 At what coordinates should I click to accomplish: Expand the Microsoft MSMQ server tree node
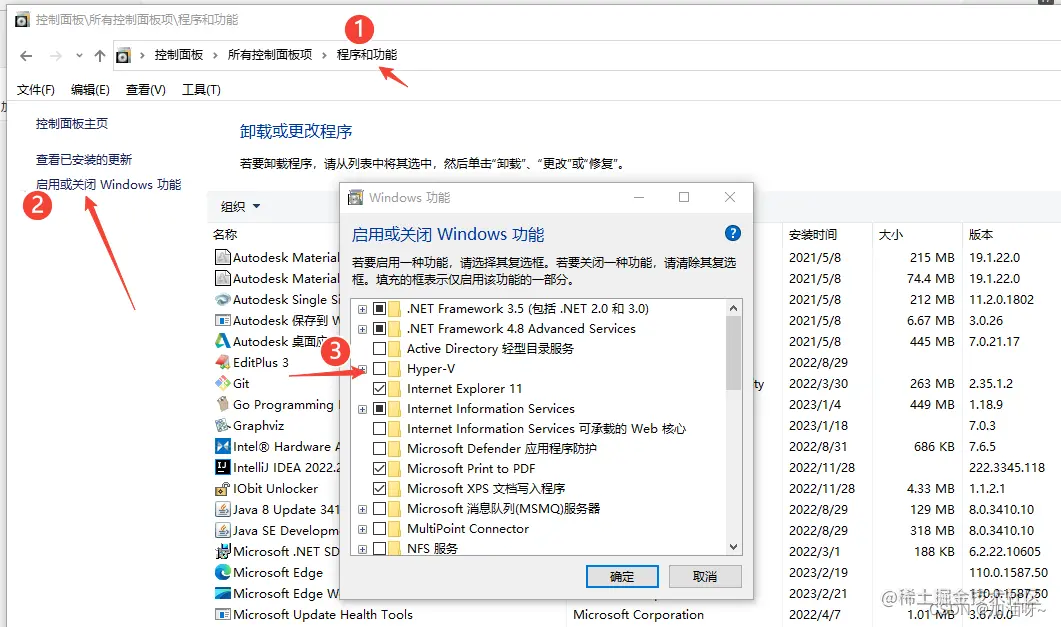(363, 509)
